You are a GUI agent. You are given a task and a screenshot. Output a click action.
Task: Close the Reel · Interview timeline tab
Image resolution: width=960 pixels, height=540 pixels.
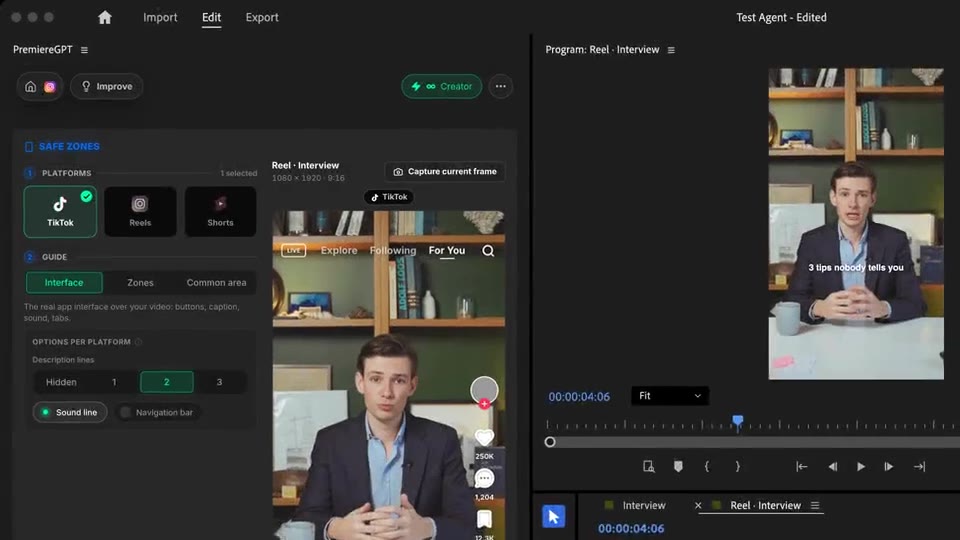click(x=698, y=505)
